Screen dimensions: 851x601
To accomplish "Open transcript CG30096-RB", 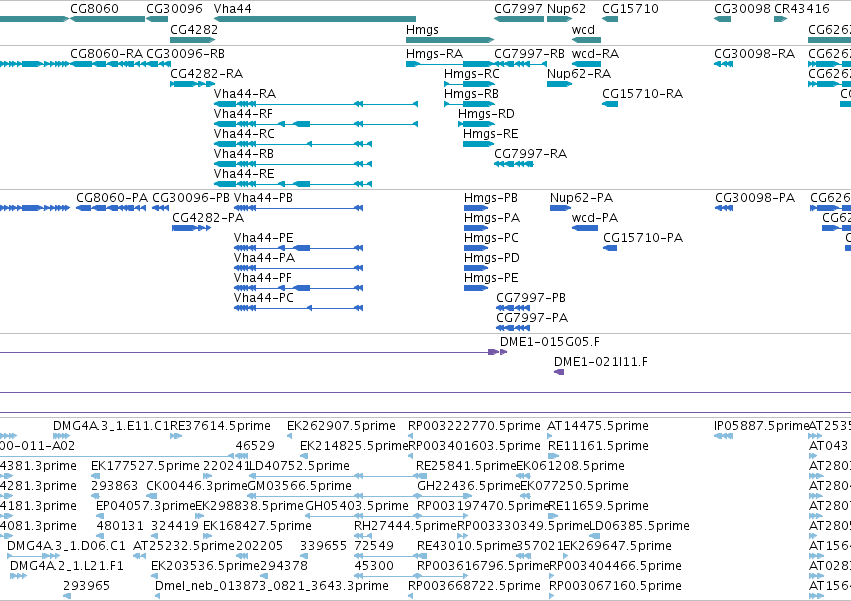I will (x=186, y=54).
